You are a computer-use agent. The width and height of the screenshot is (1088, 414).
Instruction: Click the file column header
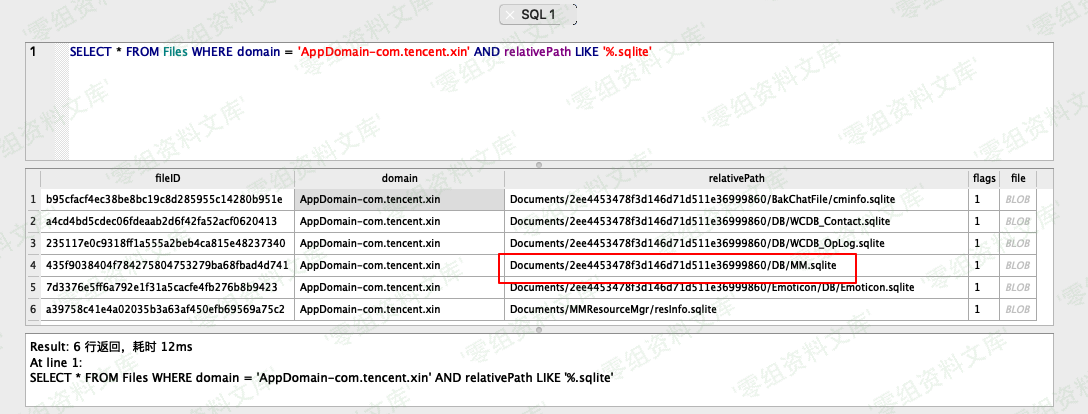coord(1018,177)
